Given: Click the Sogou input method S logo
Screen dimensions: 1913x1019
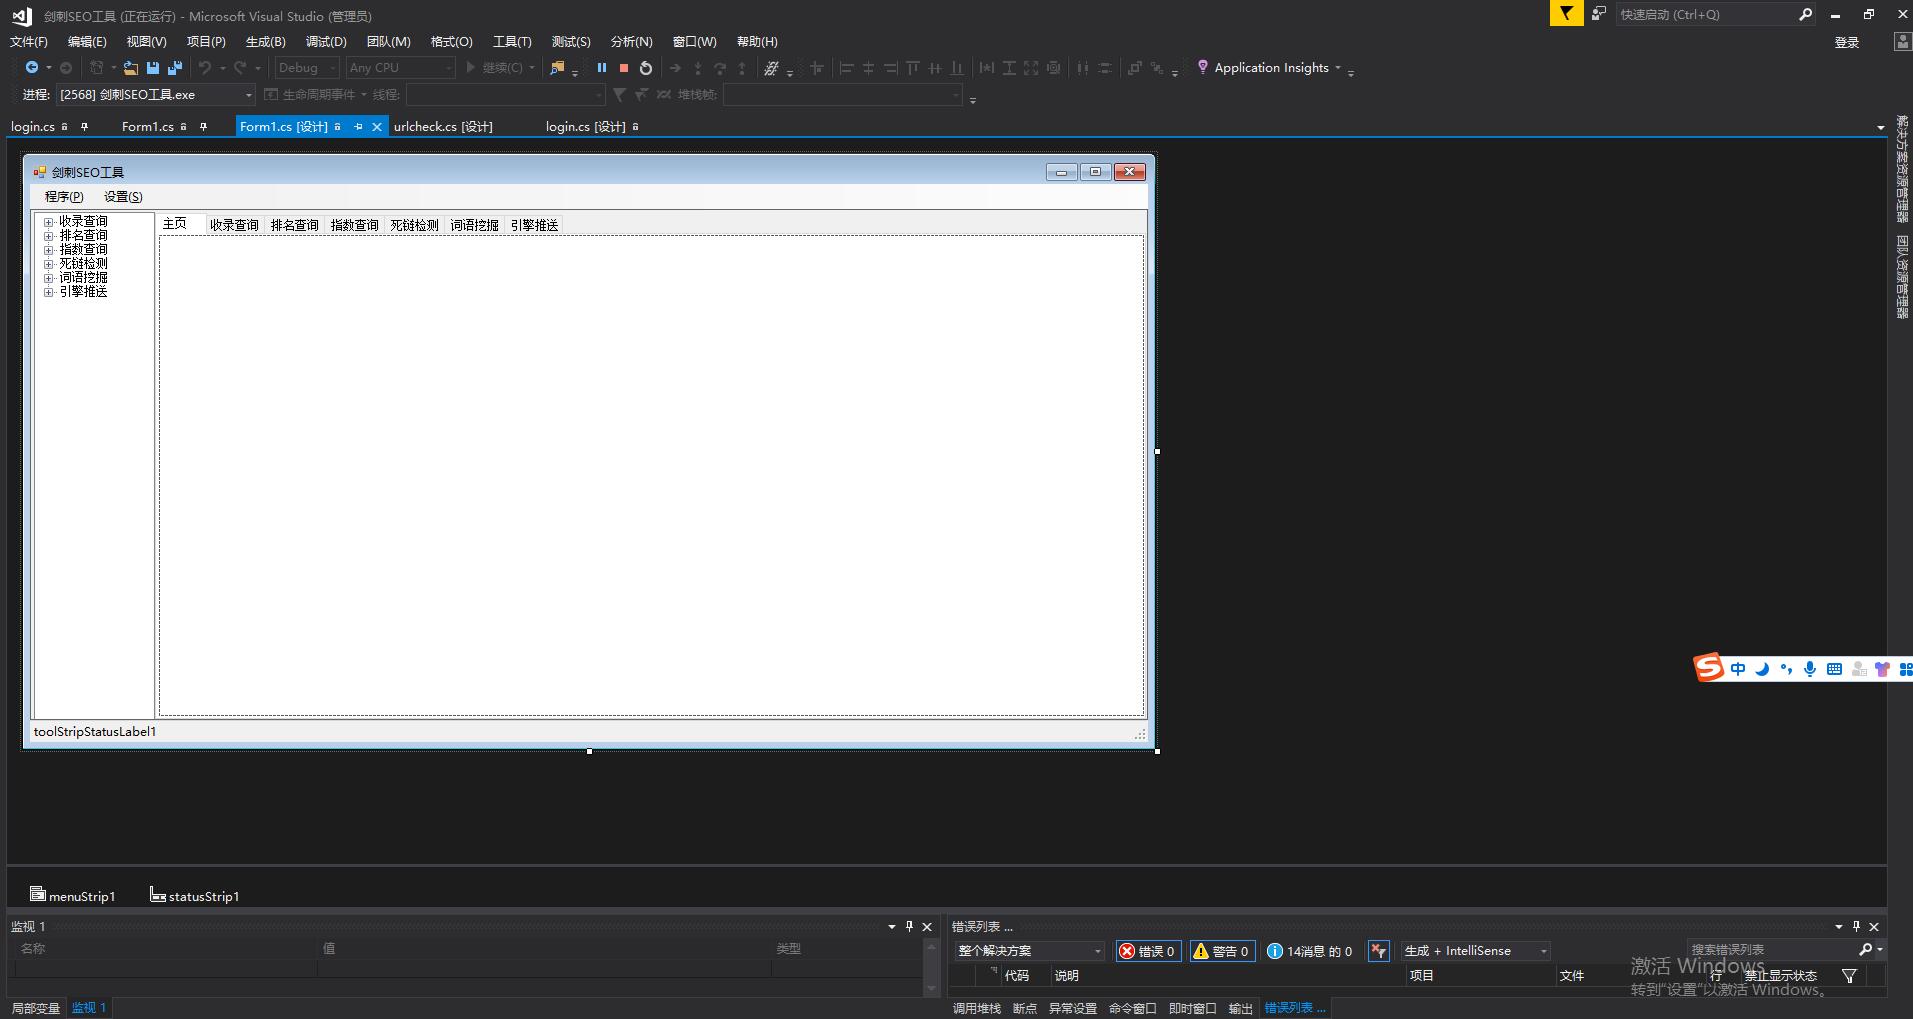Looking at the screenshot, I should (x=1709, y=668).
